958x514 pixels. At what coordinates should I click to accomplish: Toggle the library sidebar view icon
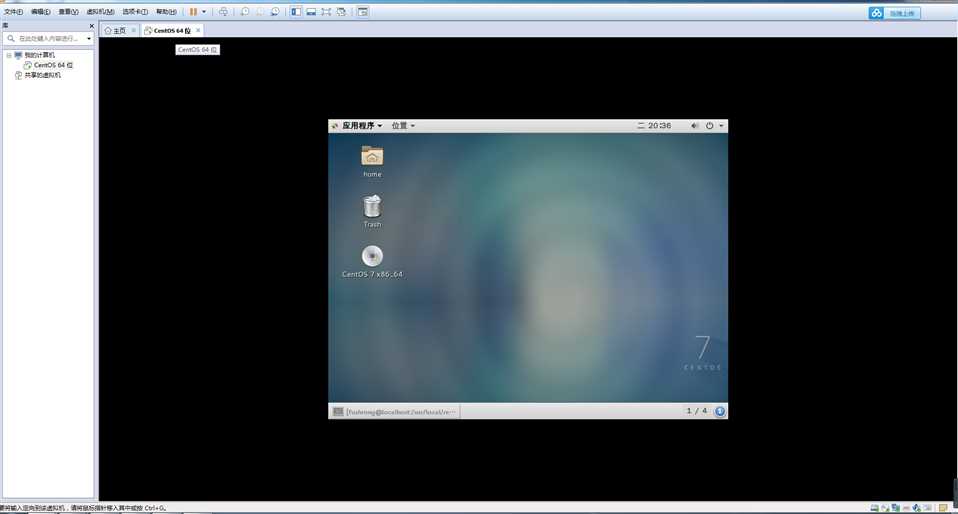point(296,12)
